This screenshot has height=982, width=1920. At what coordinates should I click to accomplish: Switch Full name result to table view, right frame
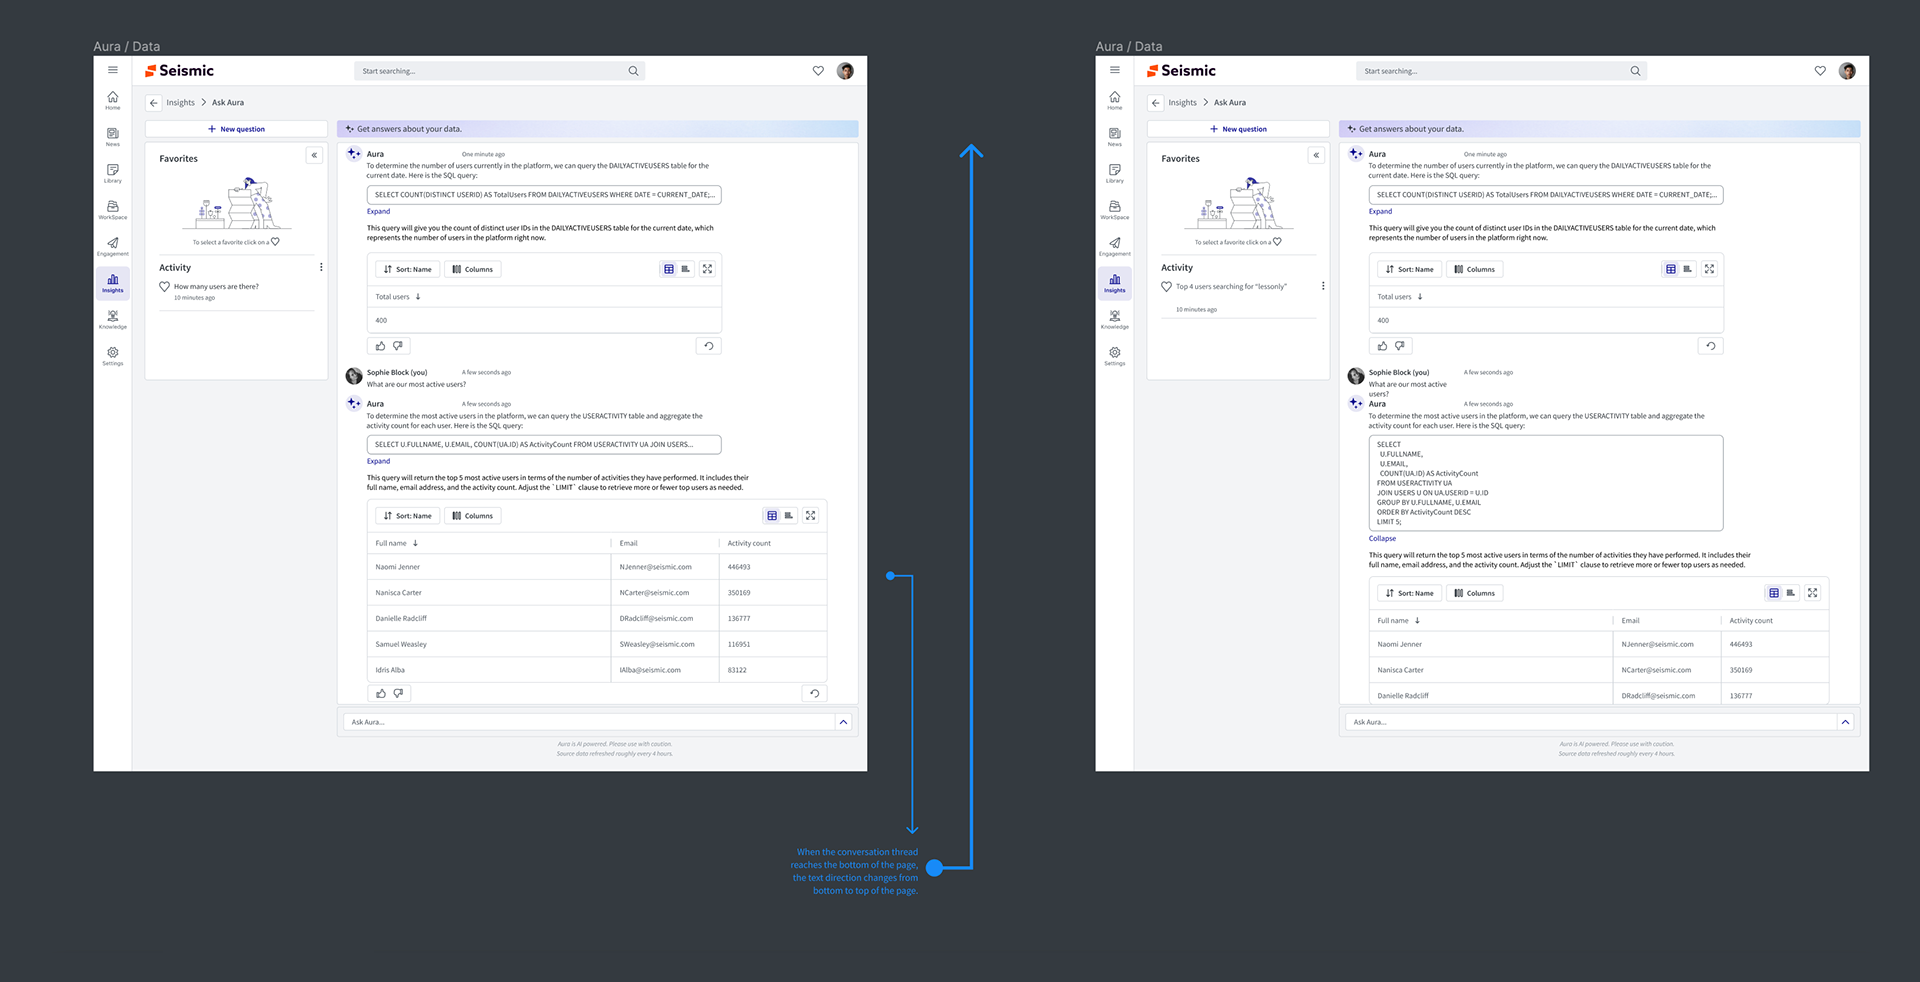click(x=1774, y=593)
